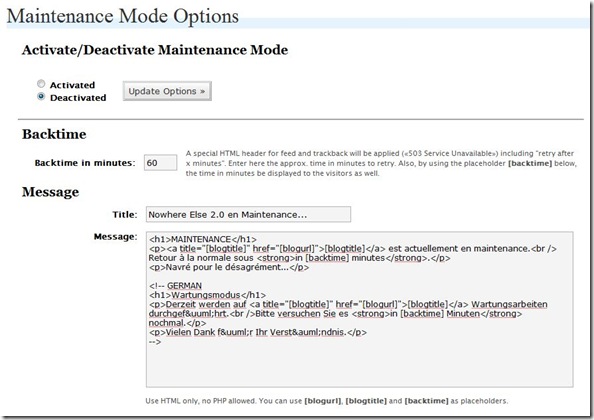This screenshot has width=594, height=420.
Task: Click the Backtime section heading
Action: click(x=54, y=134)
